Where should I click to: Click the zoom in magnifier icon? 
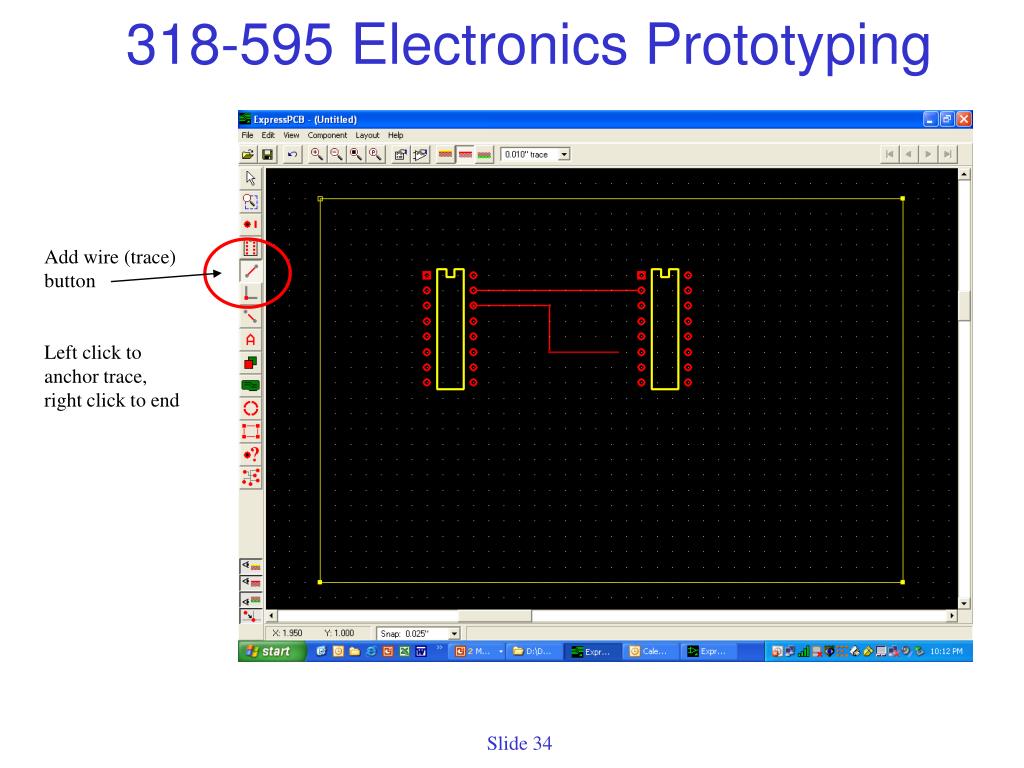(x=317, y=155)
